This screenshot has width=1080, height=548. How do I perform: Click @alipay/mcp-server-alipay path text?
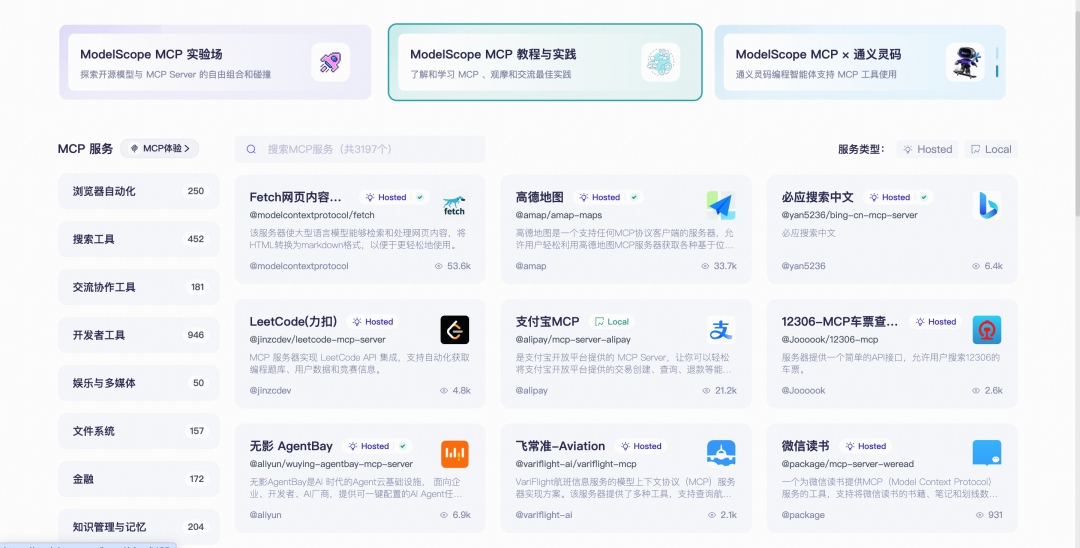click(x=573, y=339)
